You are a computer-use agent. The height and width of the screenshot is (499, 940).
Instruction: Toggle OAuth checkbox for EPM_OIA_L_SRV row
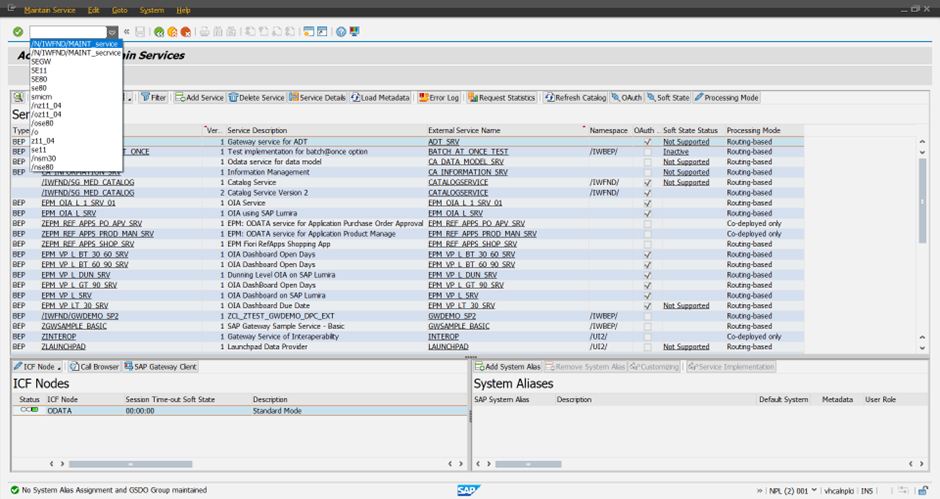647,214
